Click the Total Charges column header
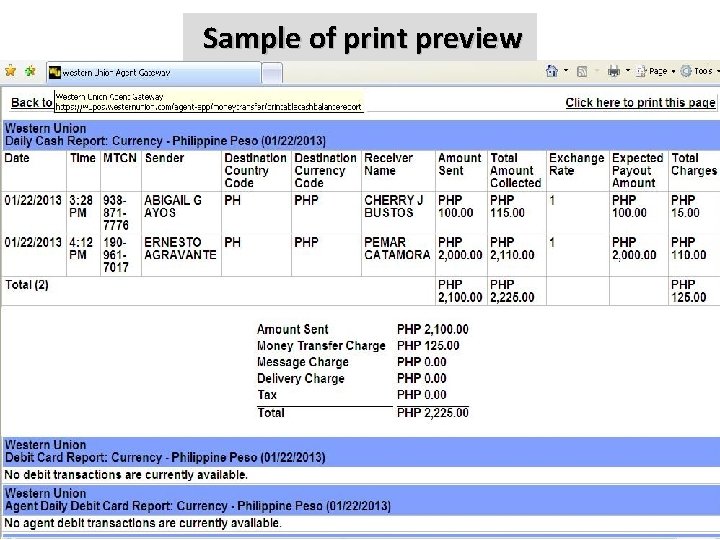This screenshot has height=540, width=720. pos(694,164)
